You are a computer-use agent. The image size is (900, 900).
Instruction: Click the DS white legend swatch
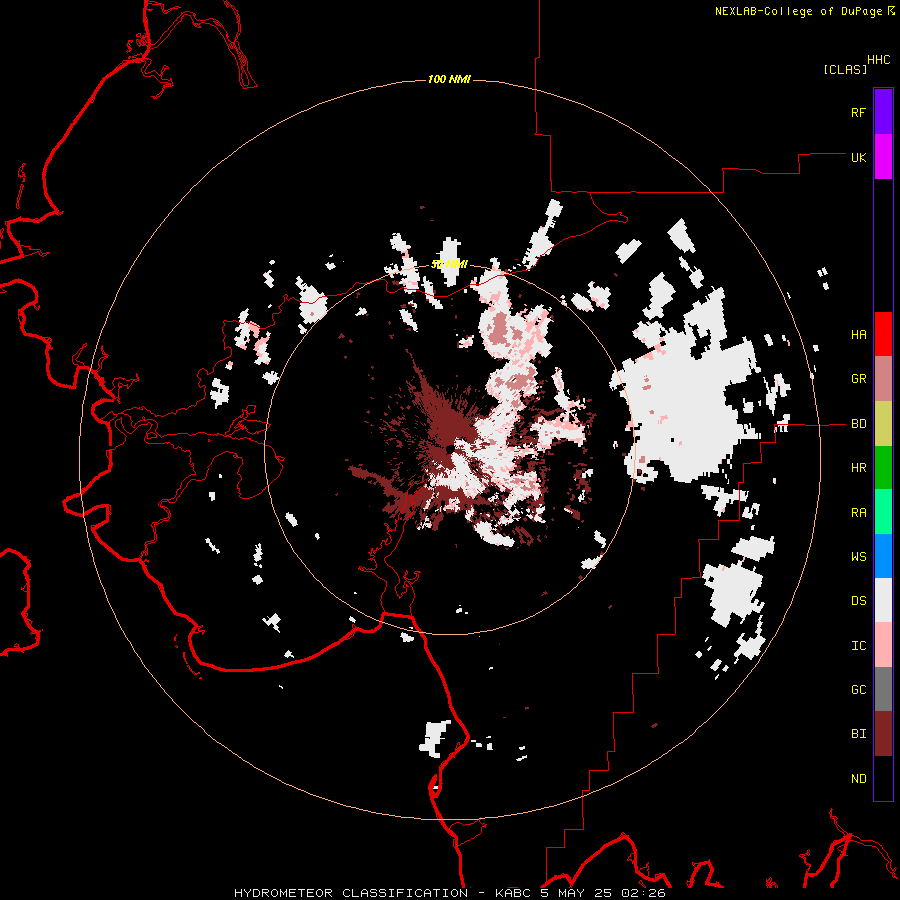coord(883,600)
